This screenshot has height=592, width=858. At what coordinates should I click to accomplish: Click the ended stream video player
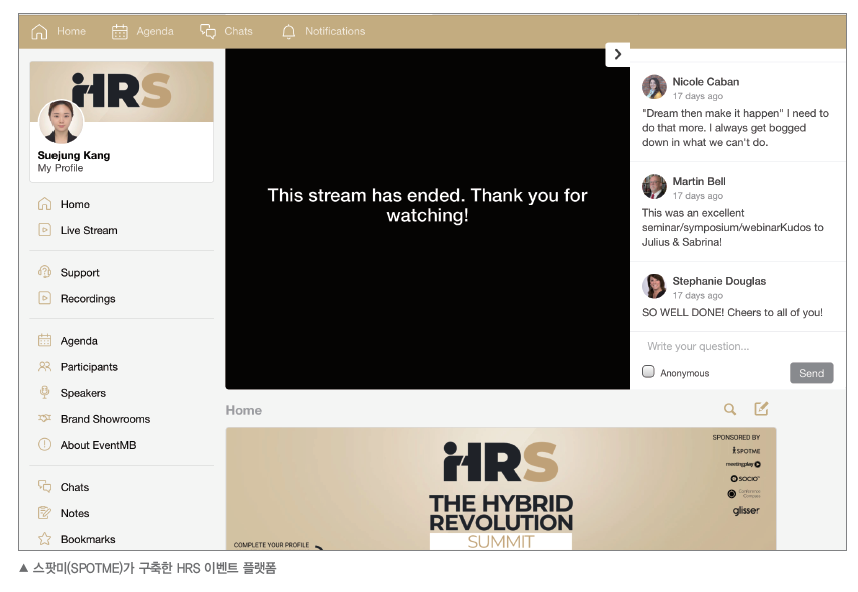point(427,219)
